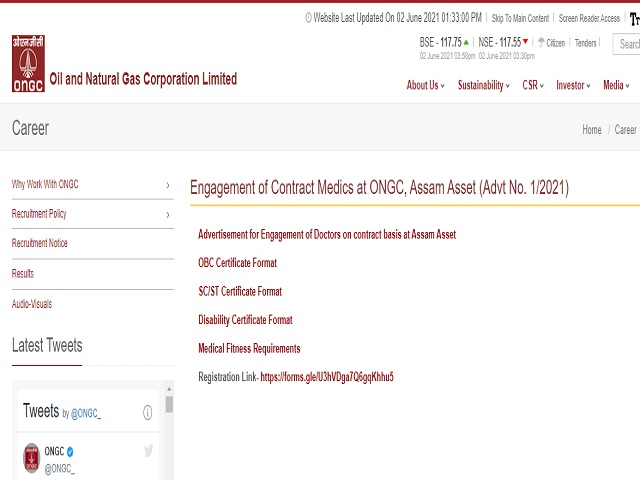Click Home in the breadcrumb
The width and height of the screenshot is (640, 480).
click(x=592, y=129)
